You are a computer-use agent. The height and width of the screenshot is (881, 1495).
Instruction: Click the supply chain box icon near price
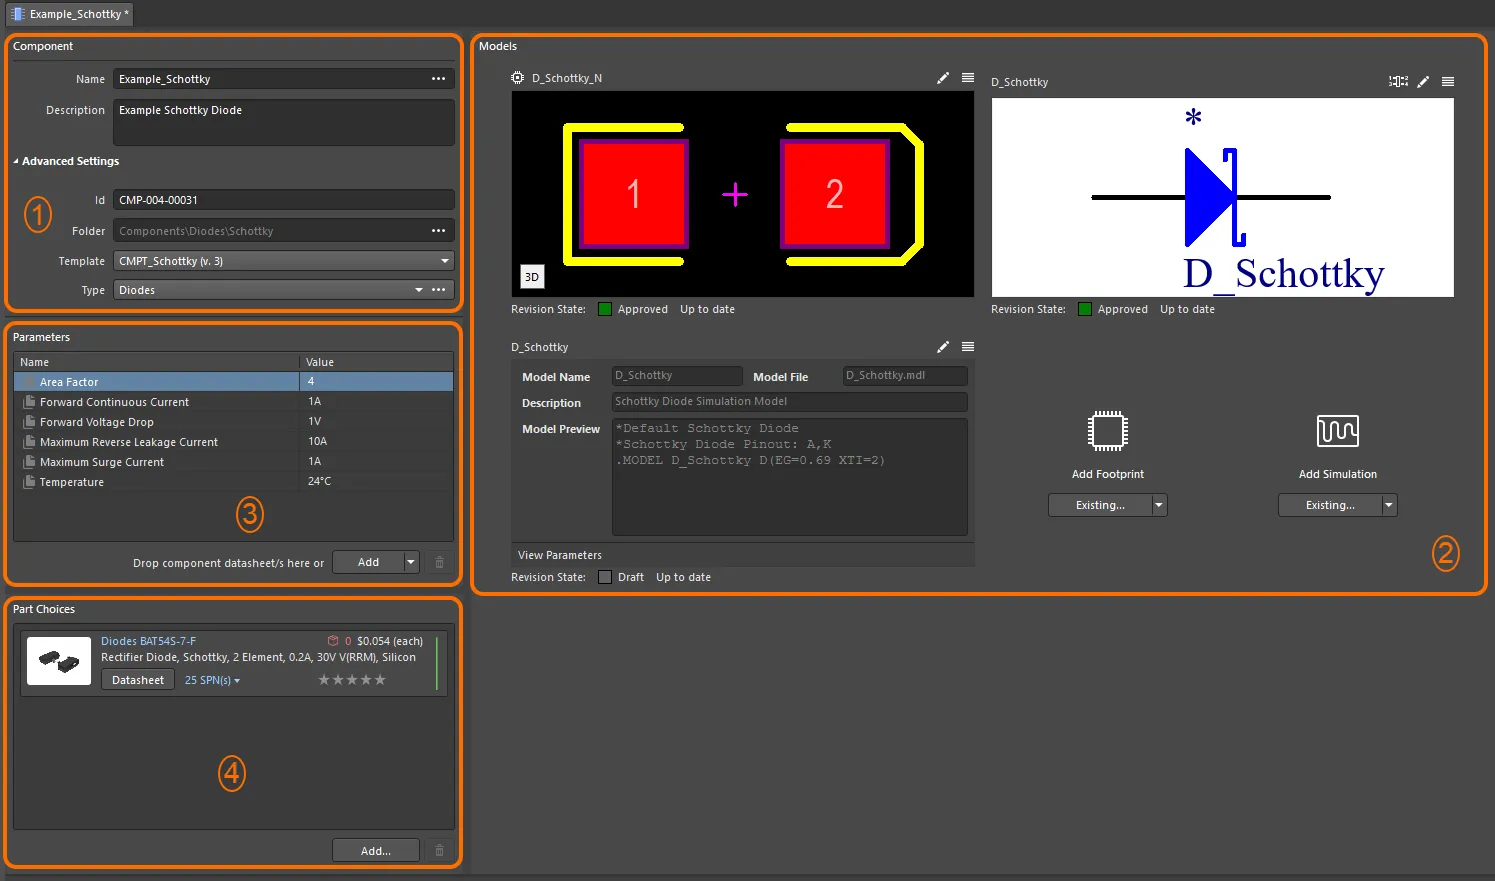pyautogui.click(x=333, y=641)
